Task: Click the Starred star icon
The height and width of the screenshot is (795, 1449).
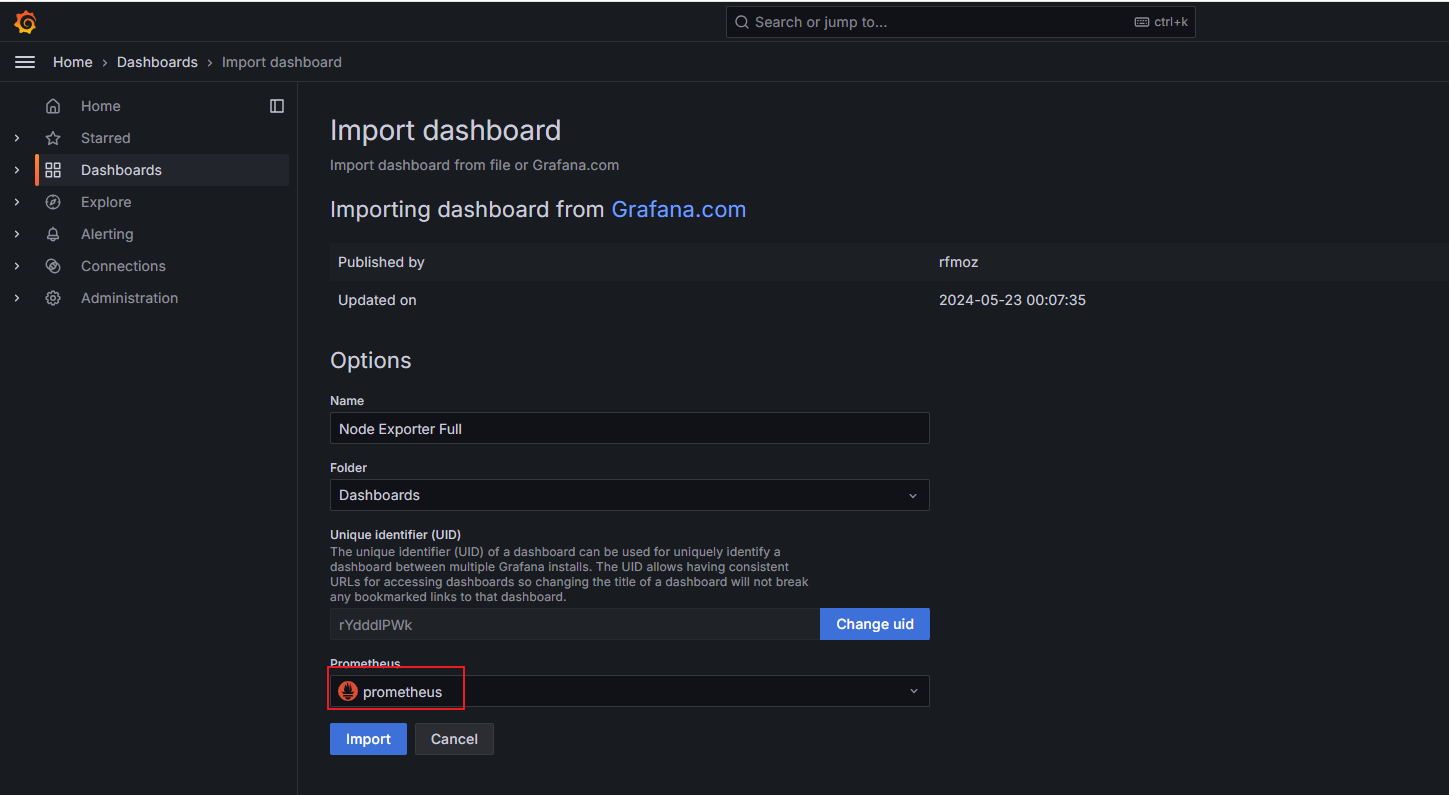Action: click(x=53, y=138)
